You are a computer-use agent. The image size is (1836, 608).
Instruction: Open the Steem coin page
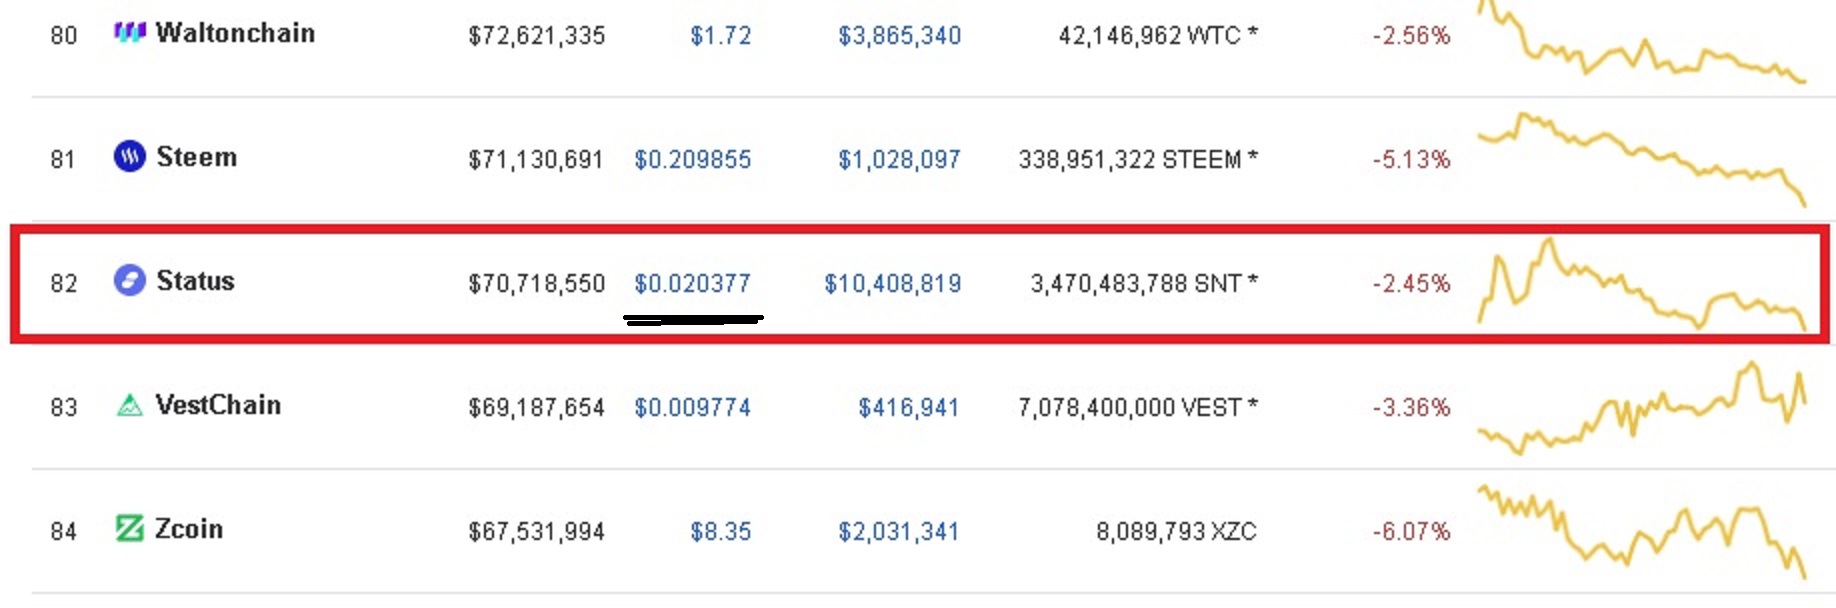197,157
